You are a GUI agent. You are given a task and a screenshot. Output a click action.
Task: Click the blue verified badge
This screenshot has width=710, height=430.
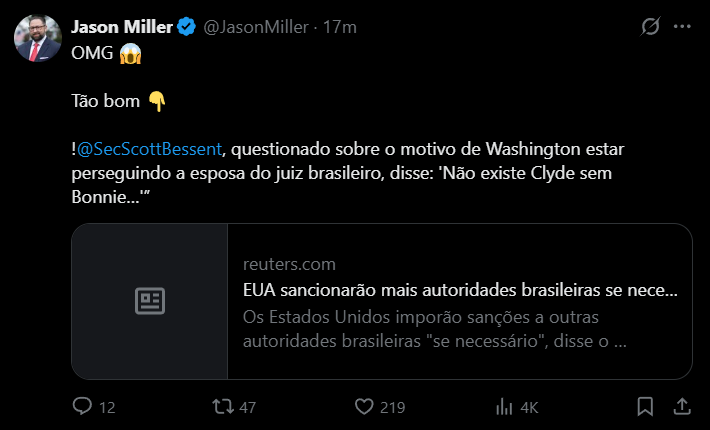click(x=186, y=28)
